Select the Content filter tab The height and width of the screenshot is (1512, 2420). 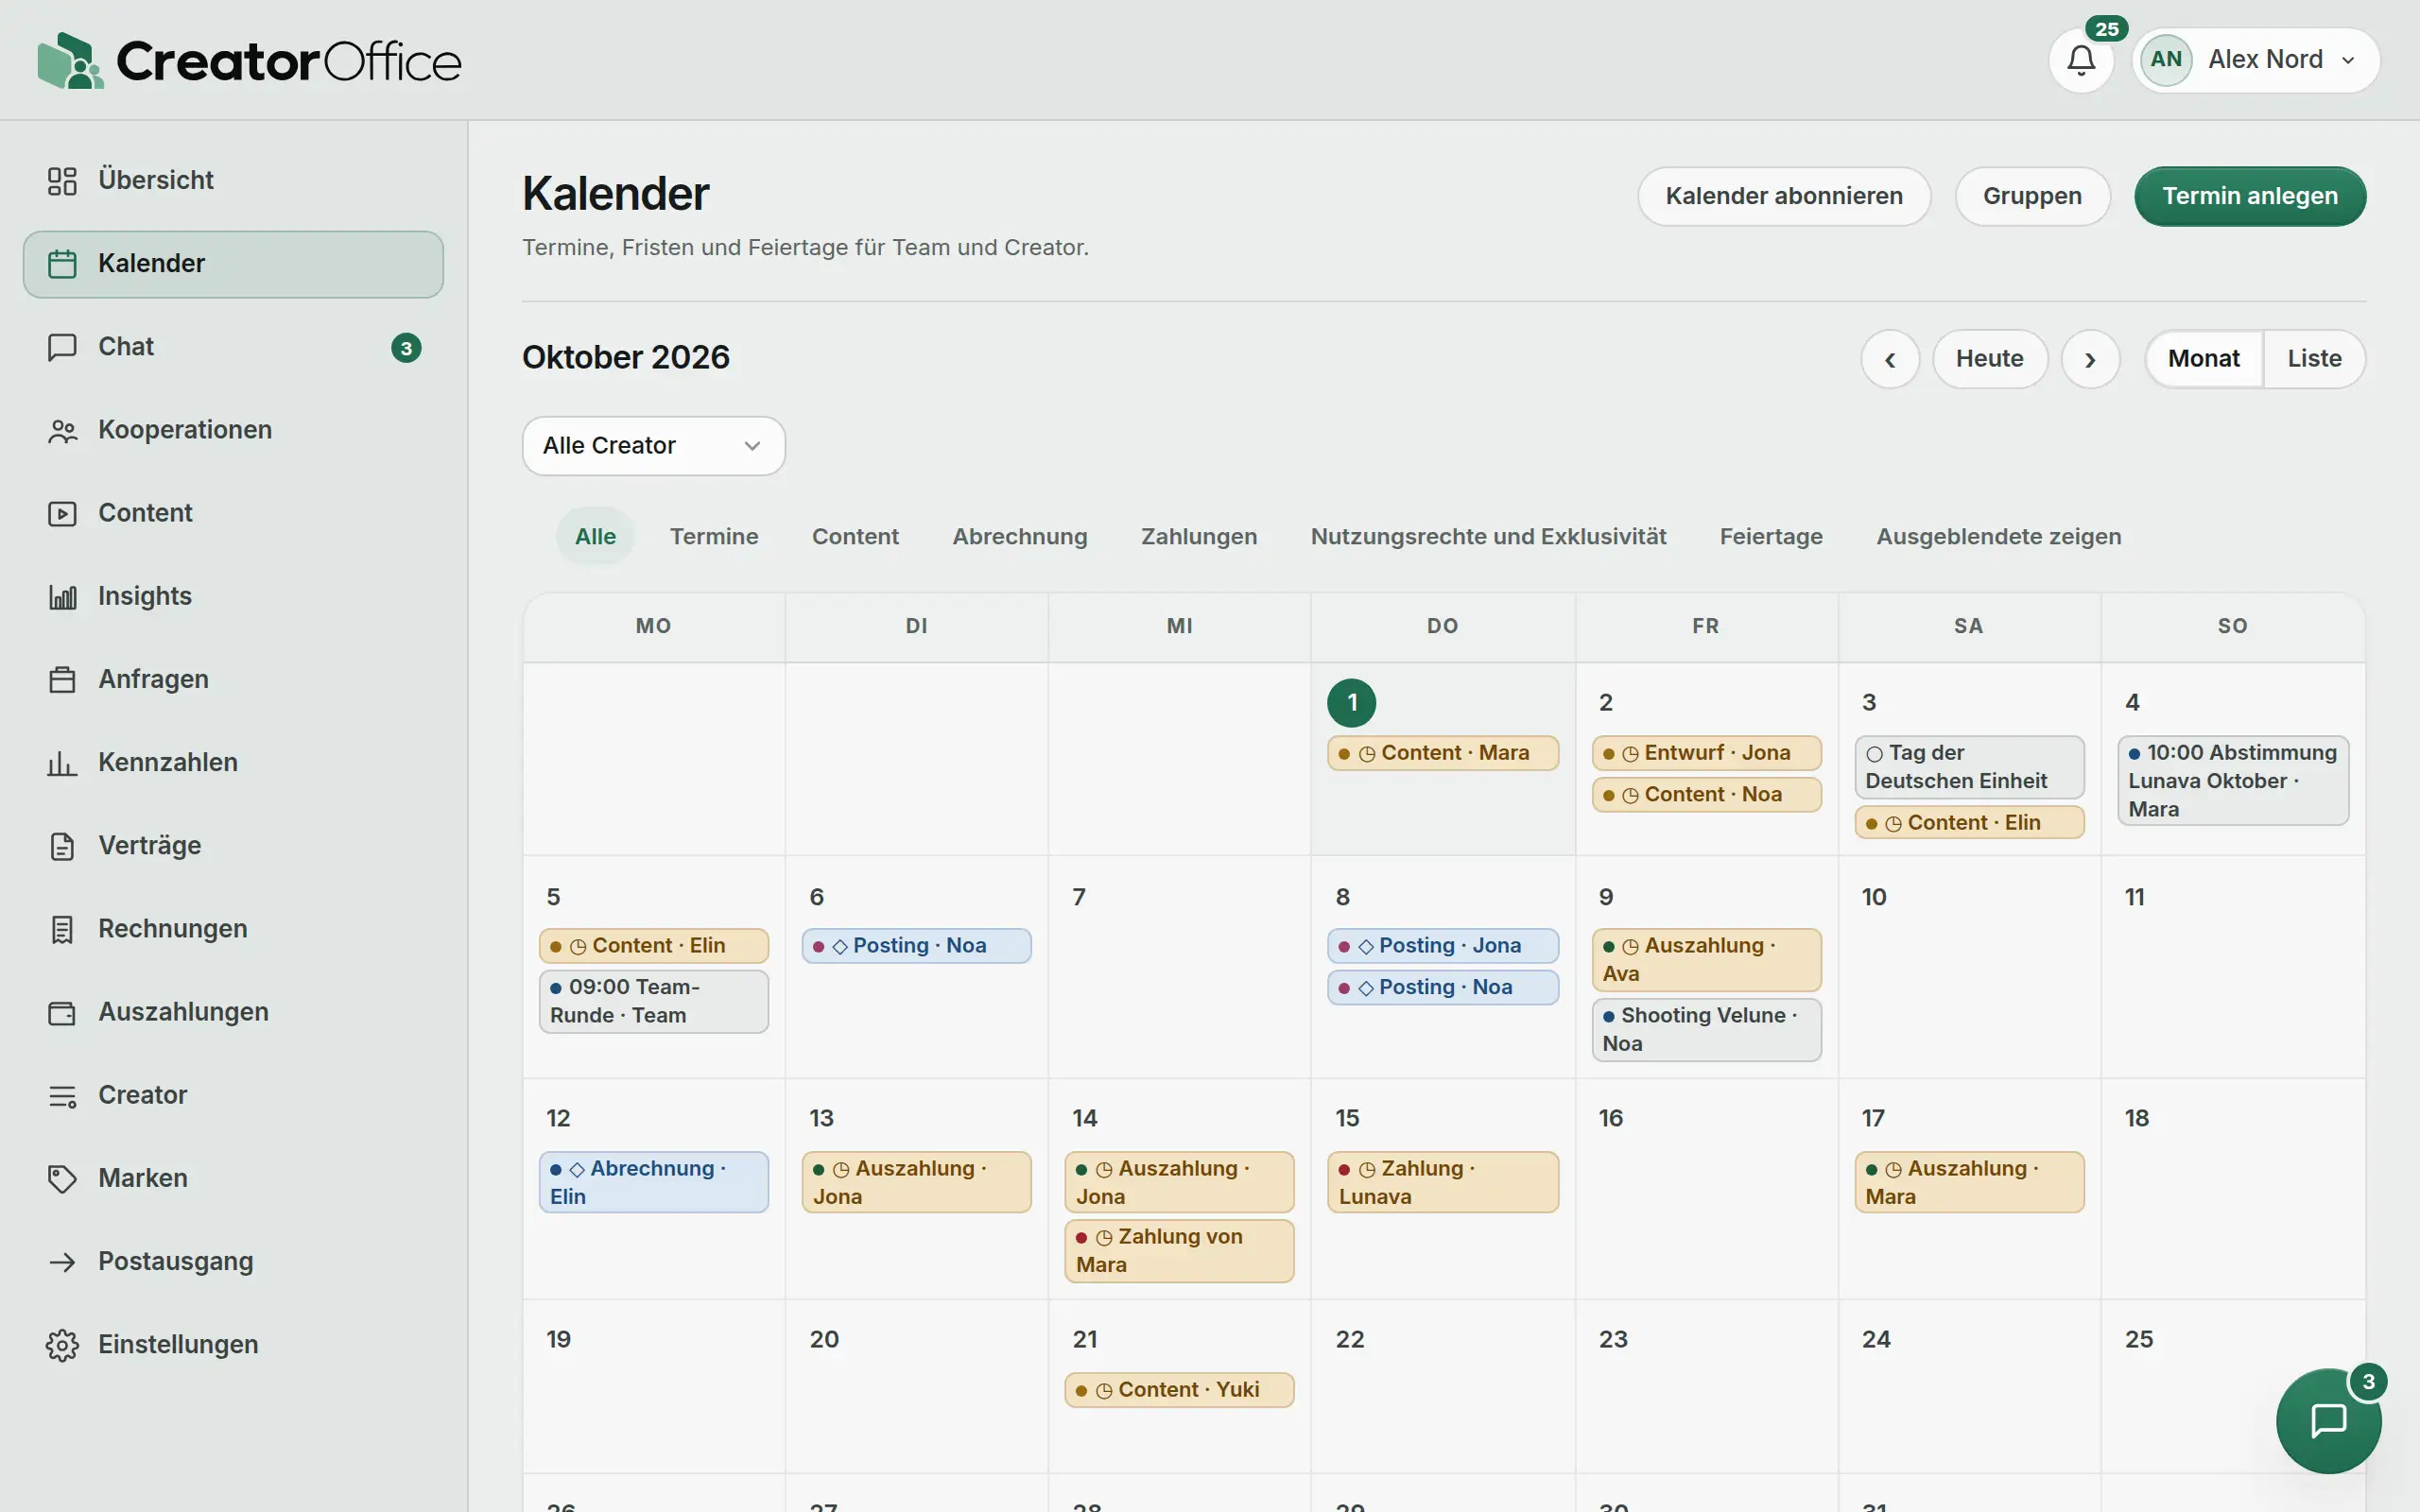coord(855,536)
